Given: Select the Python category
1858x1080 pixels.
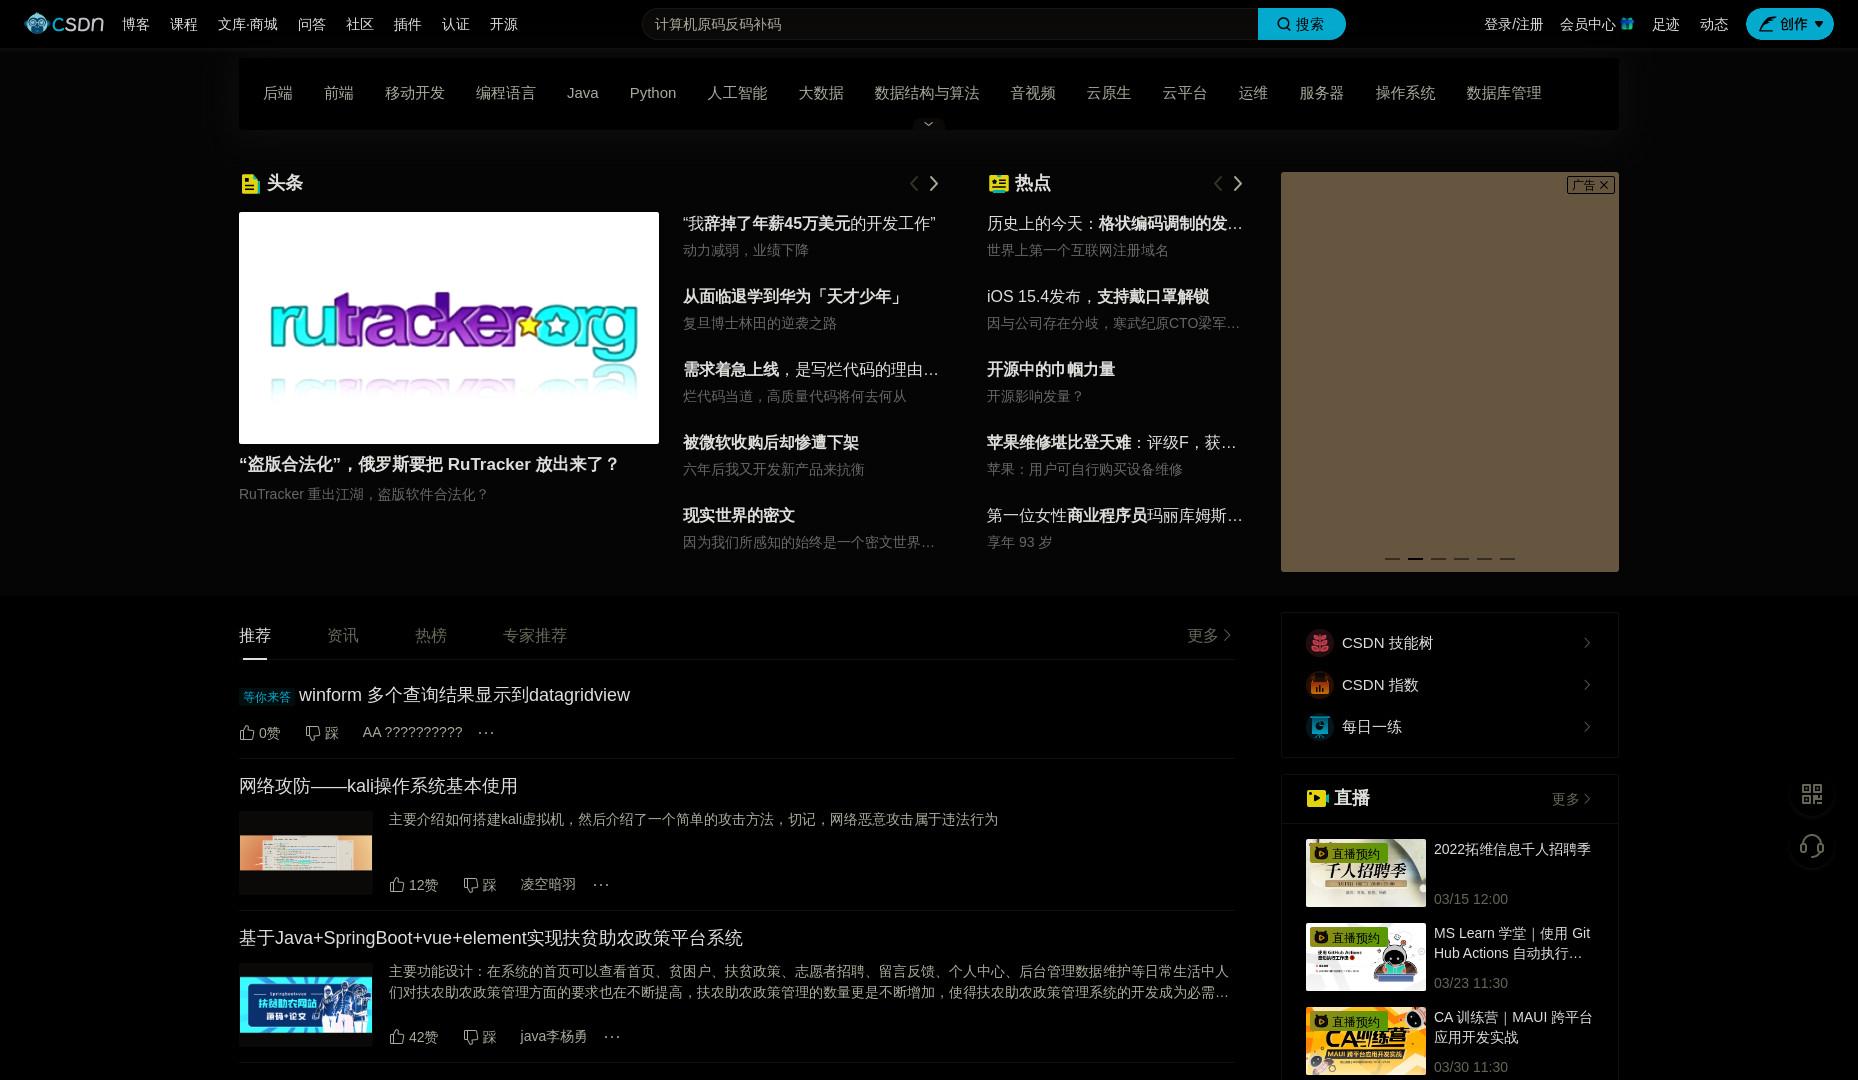Looking at the screenshot, I should point(653,93).
